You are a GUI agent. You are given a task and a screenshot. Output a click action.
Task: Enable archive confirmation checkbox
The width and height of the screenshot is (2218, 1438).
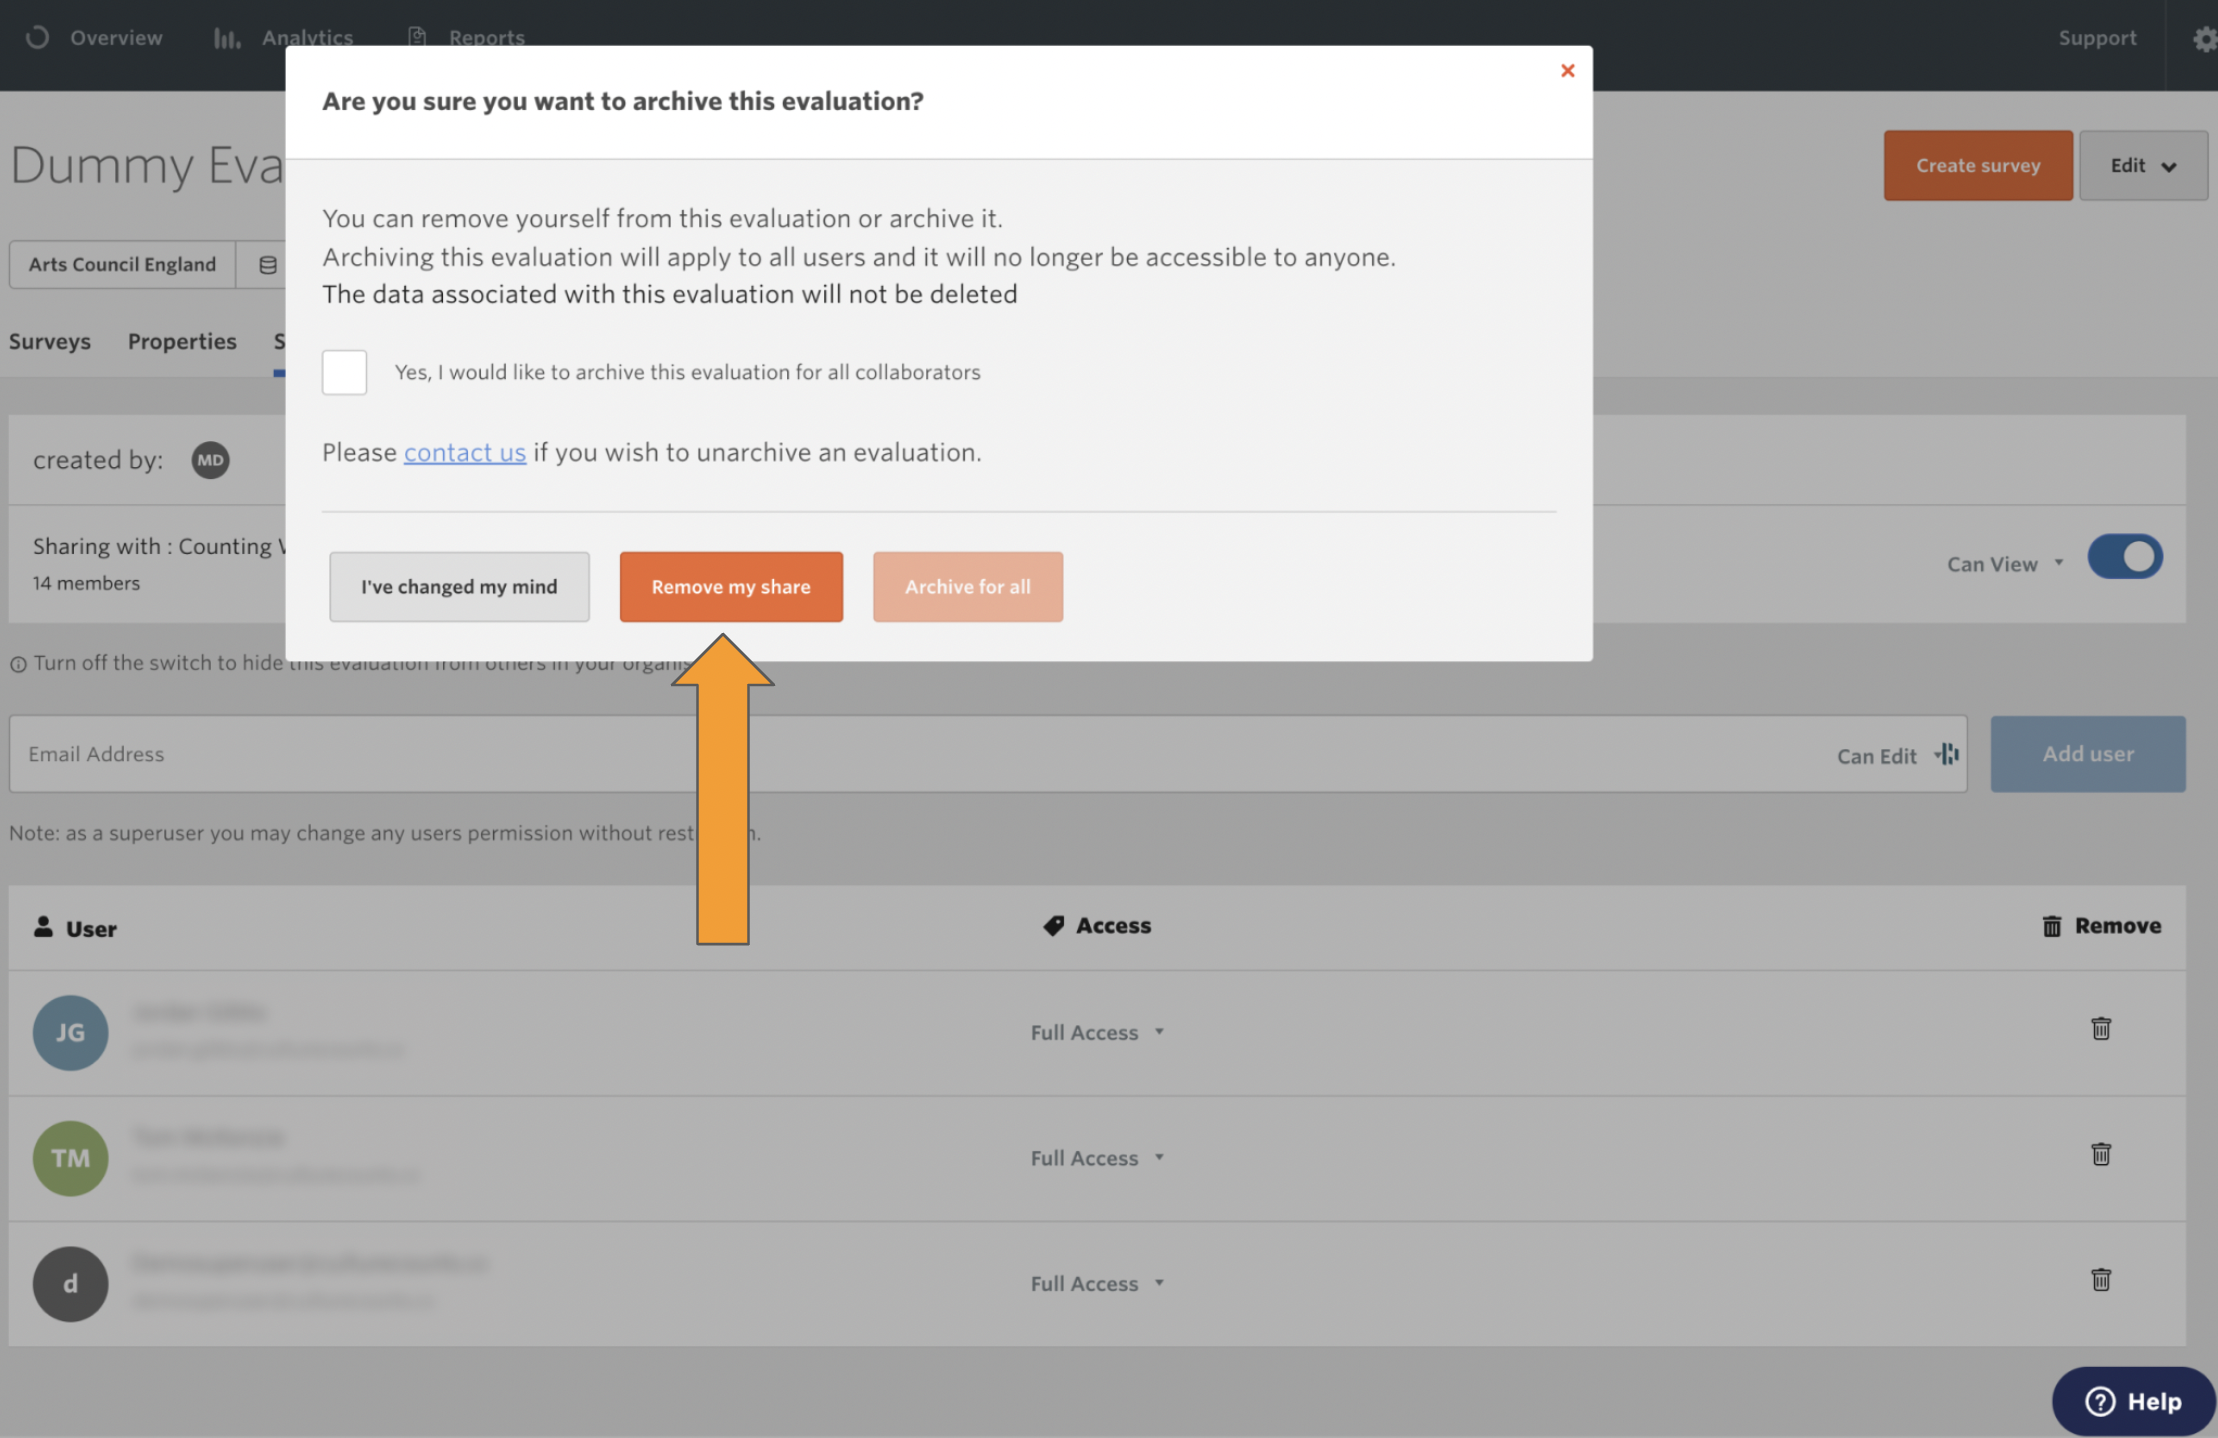[343, 370]
